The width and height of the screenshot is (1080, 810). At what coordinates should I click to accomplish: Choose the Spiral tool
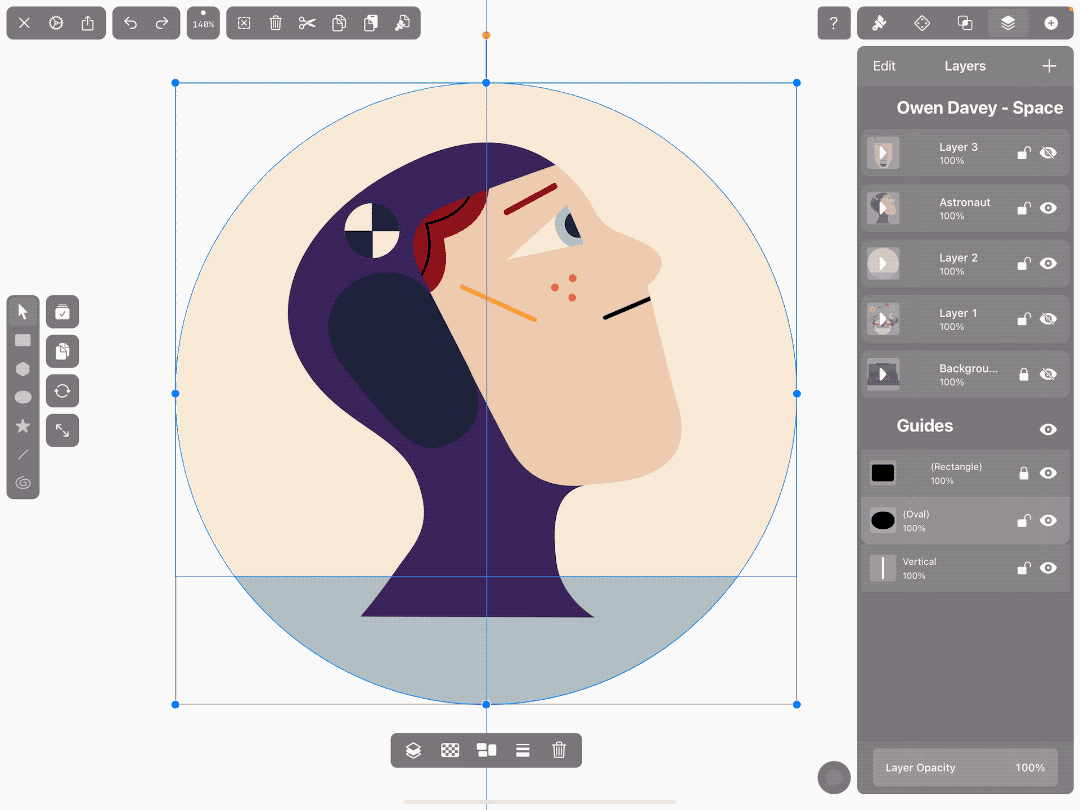(23, 483)
